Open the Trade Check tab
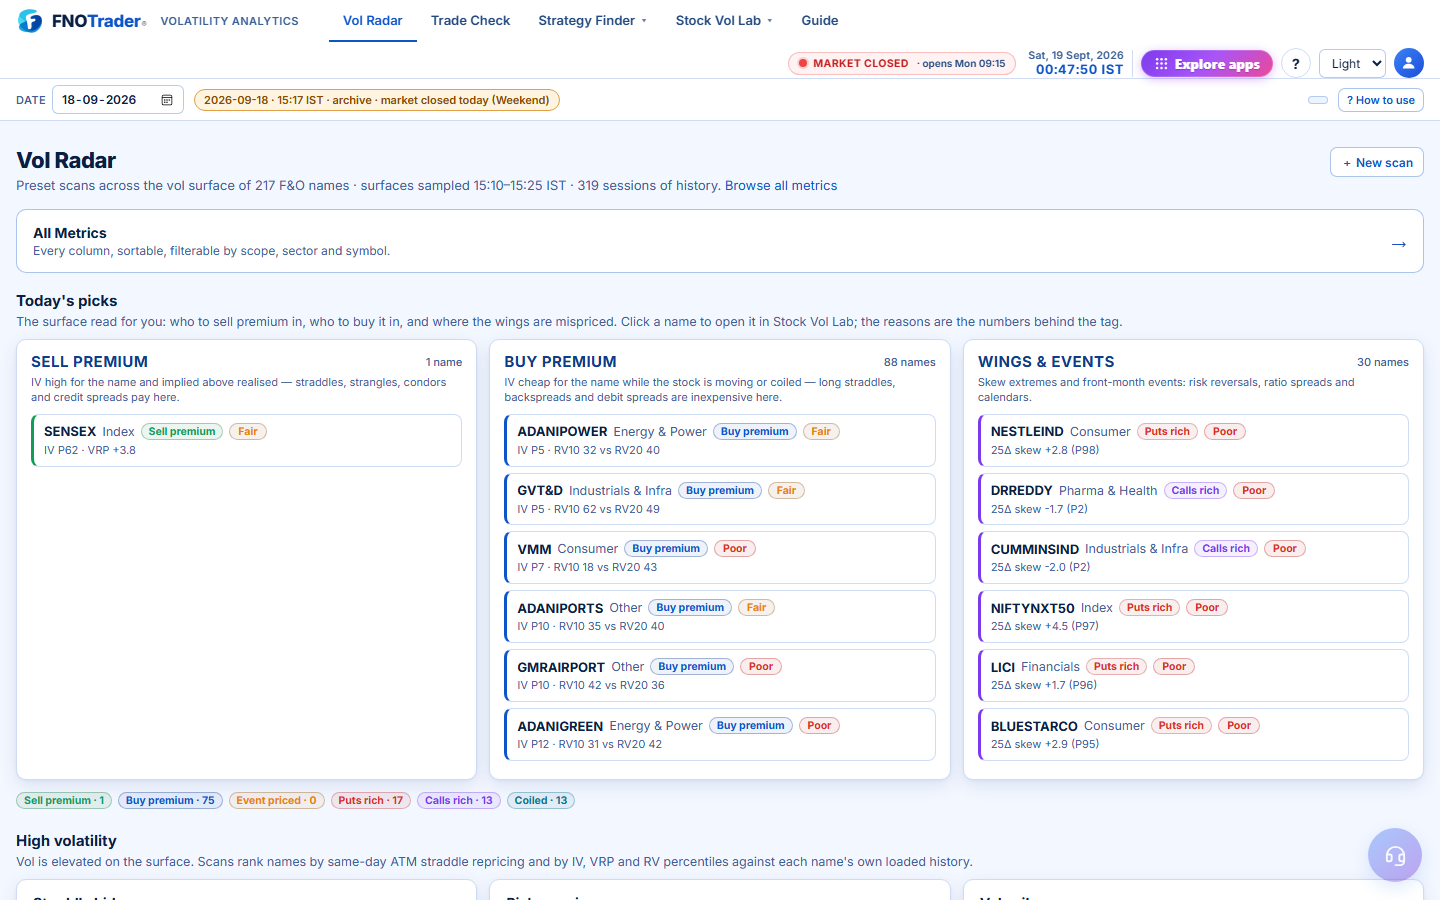This screenshot has width=1440, height=900. pyautogui.click(x=470, y=20)
